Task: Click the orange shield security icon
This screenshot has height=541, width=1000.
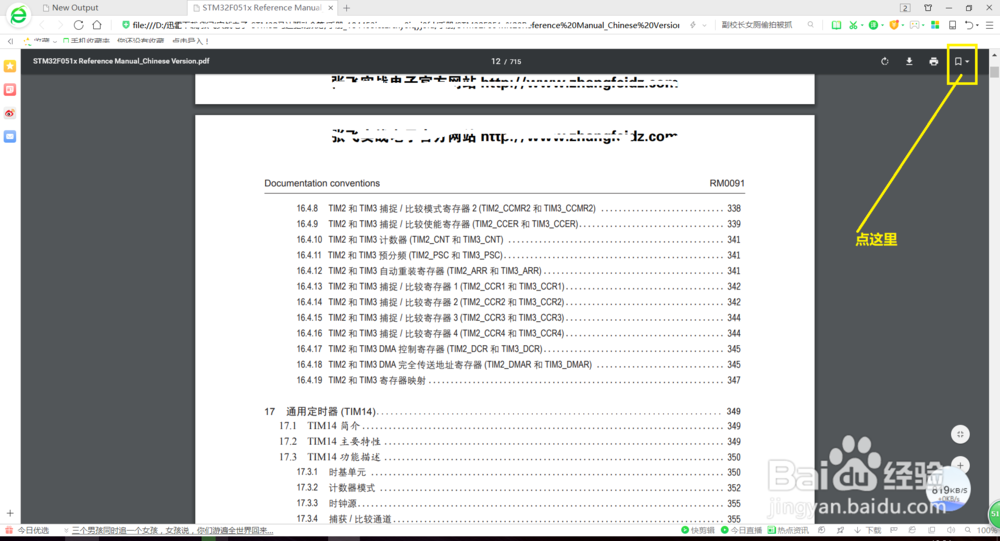Action: pyautogui.click(x=894, y=25)
